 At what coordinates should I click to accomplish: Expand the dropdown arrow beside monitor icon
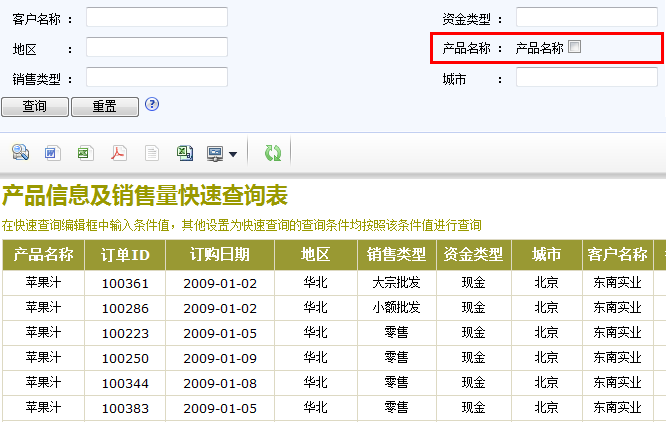click(233, 154)
